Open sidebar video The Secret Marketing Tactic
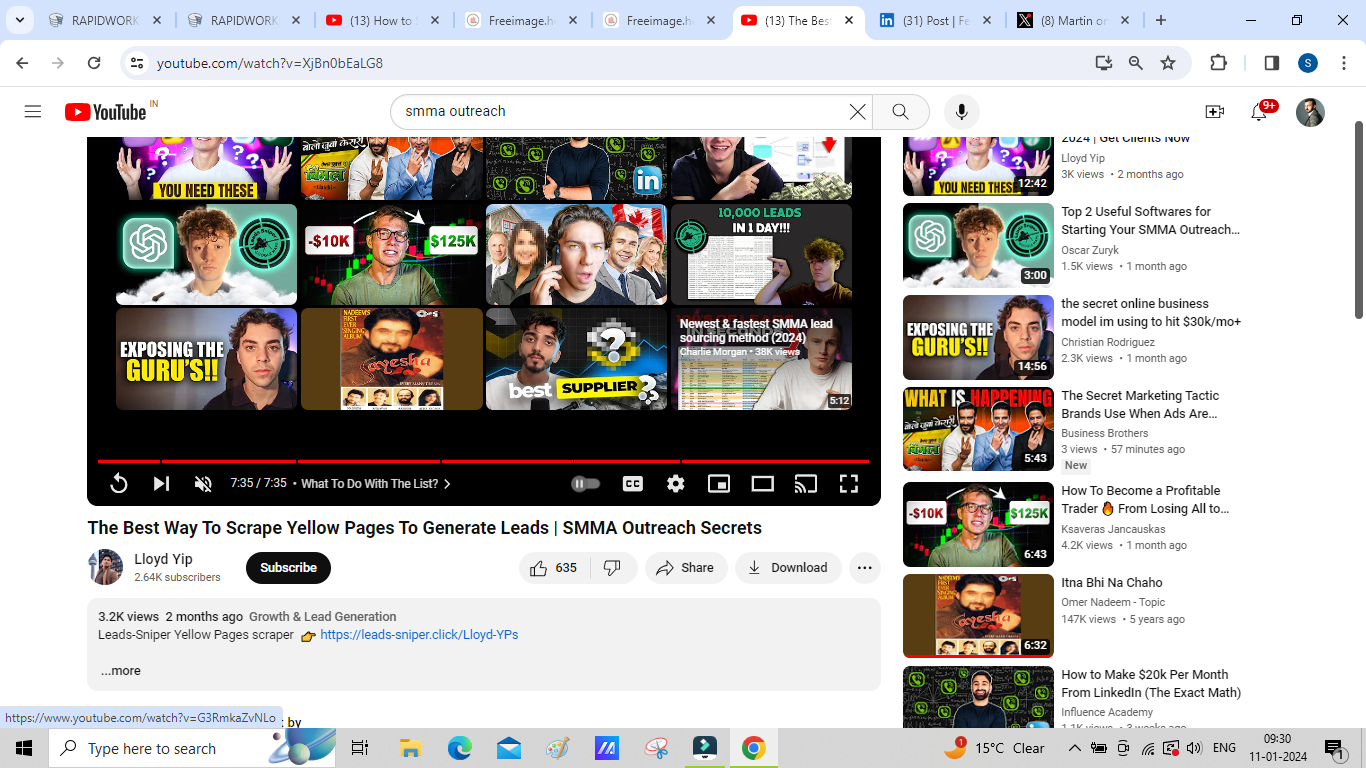This screenshot has width=1366, height=768. click(x=1140, y=405)
